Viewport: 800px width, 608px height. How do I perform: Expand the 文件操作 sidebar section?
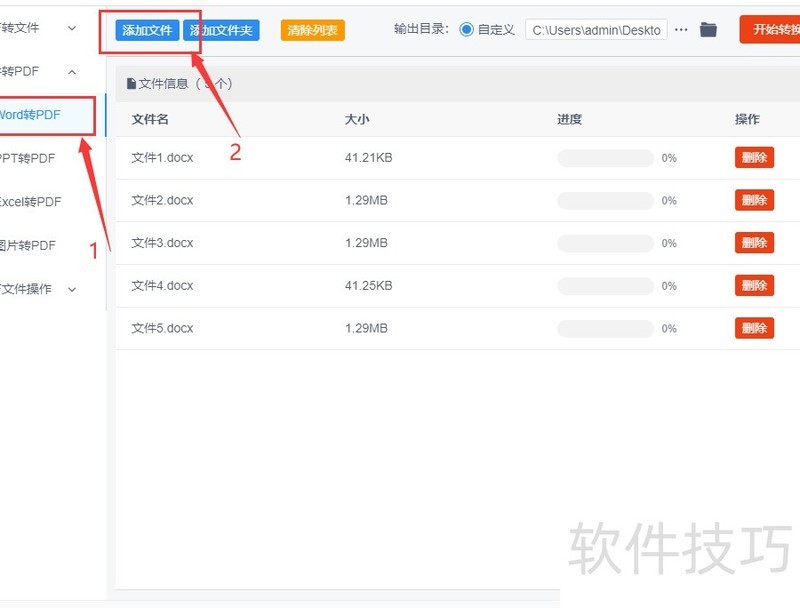[70, 289]
